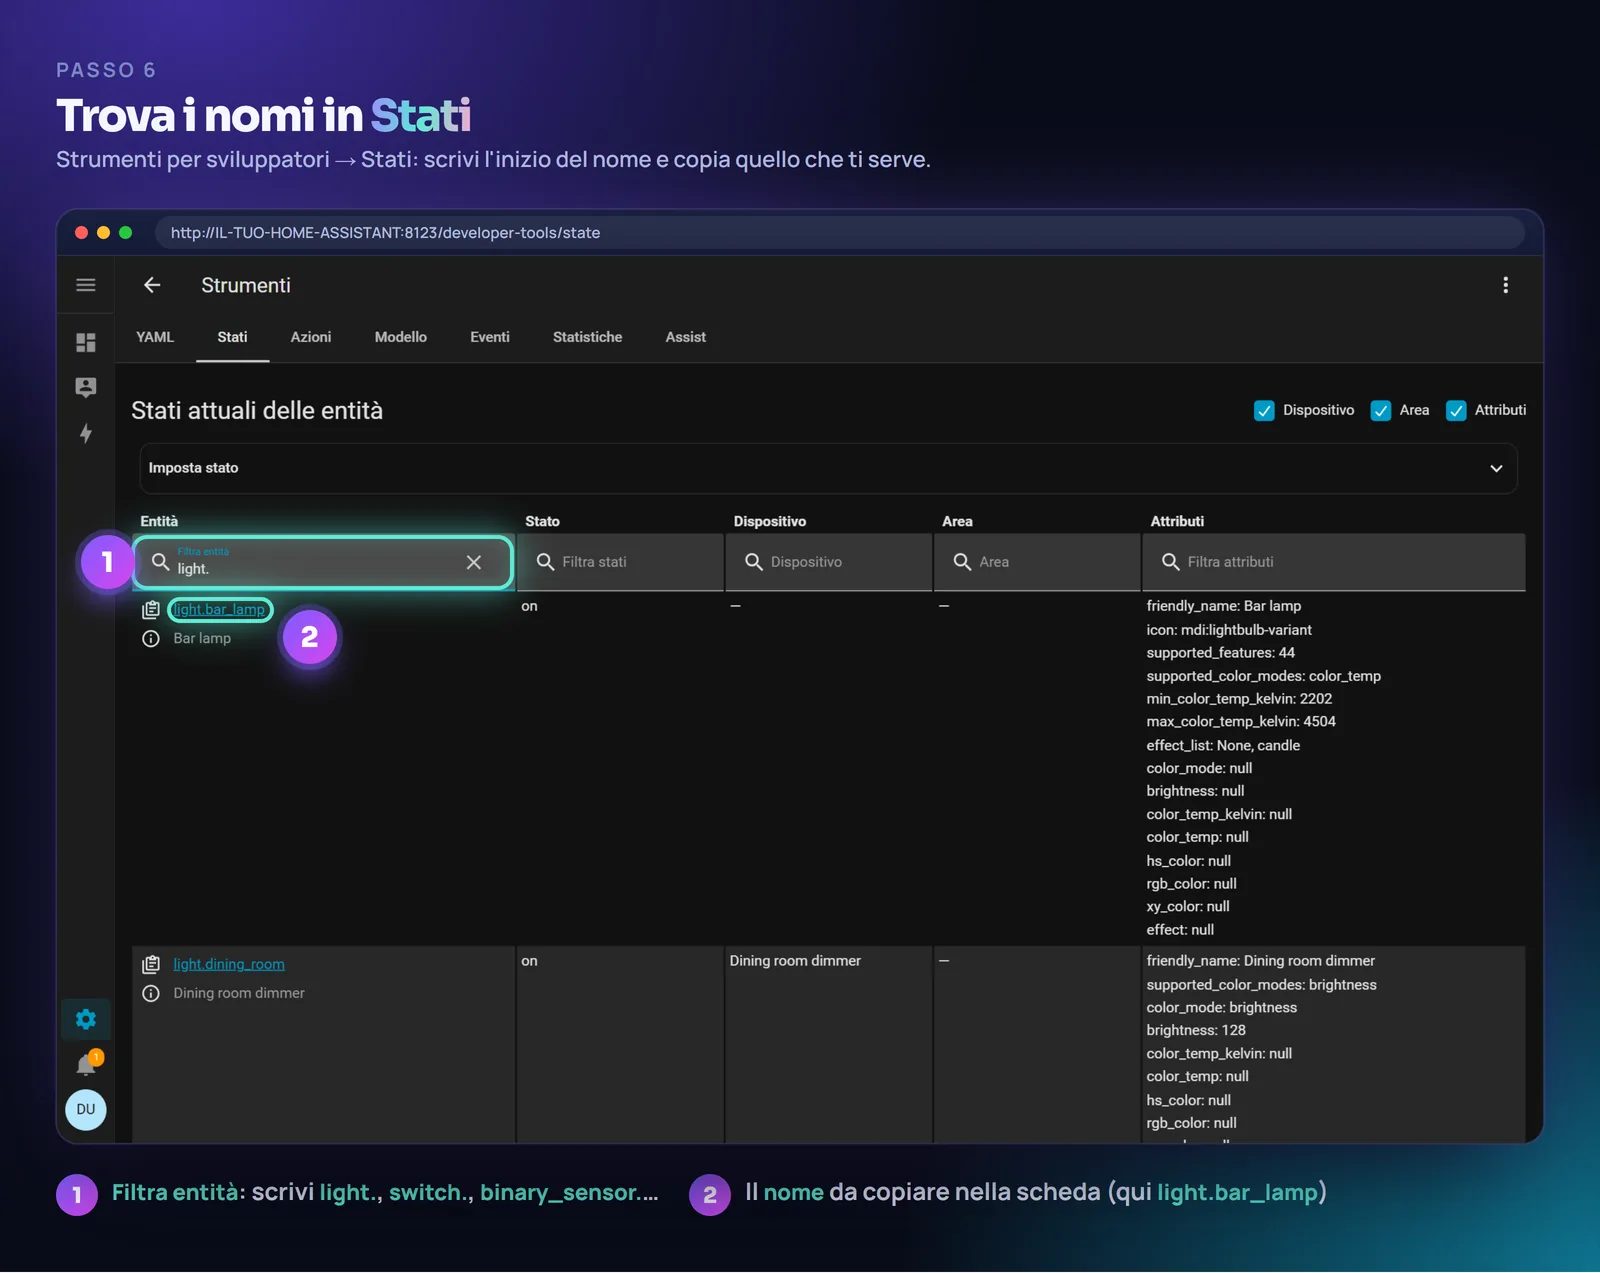
Task: Open the three-dot overflow menu
Action: (x=1505, y=285)
